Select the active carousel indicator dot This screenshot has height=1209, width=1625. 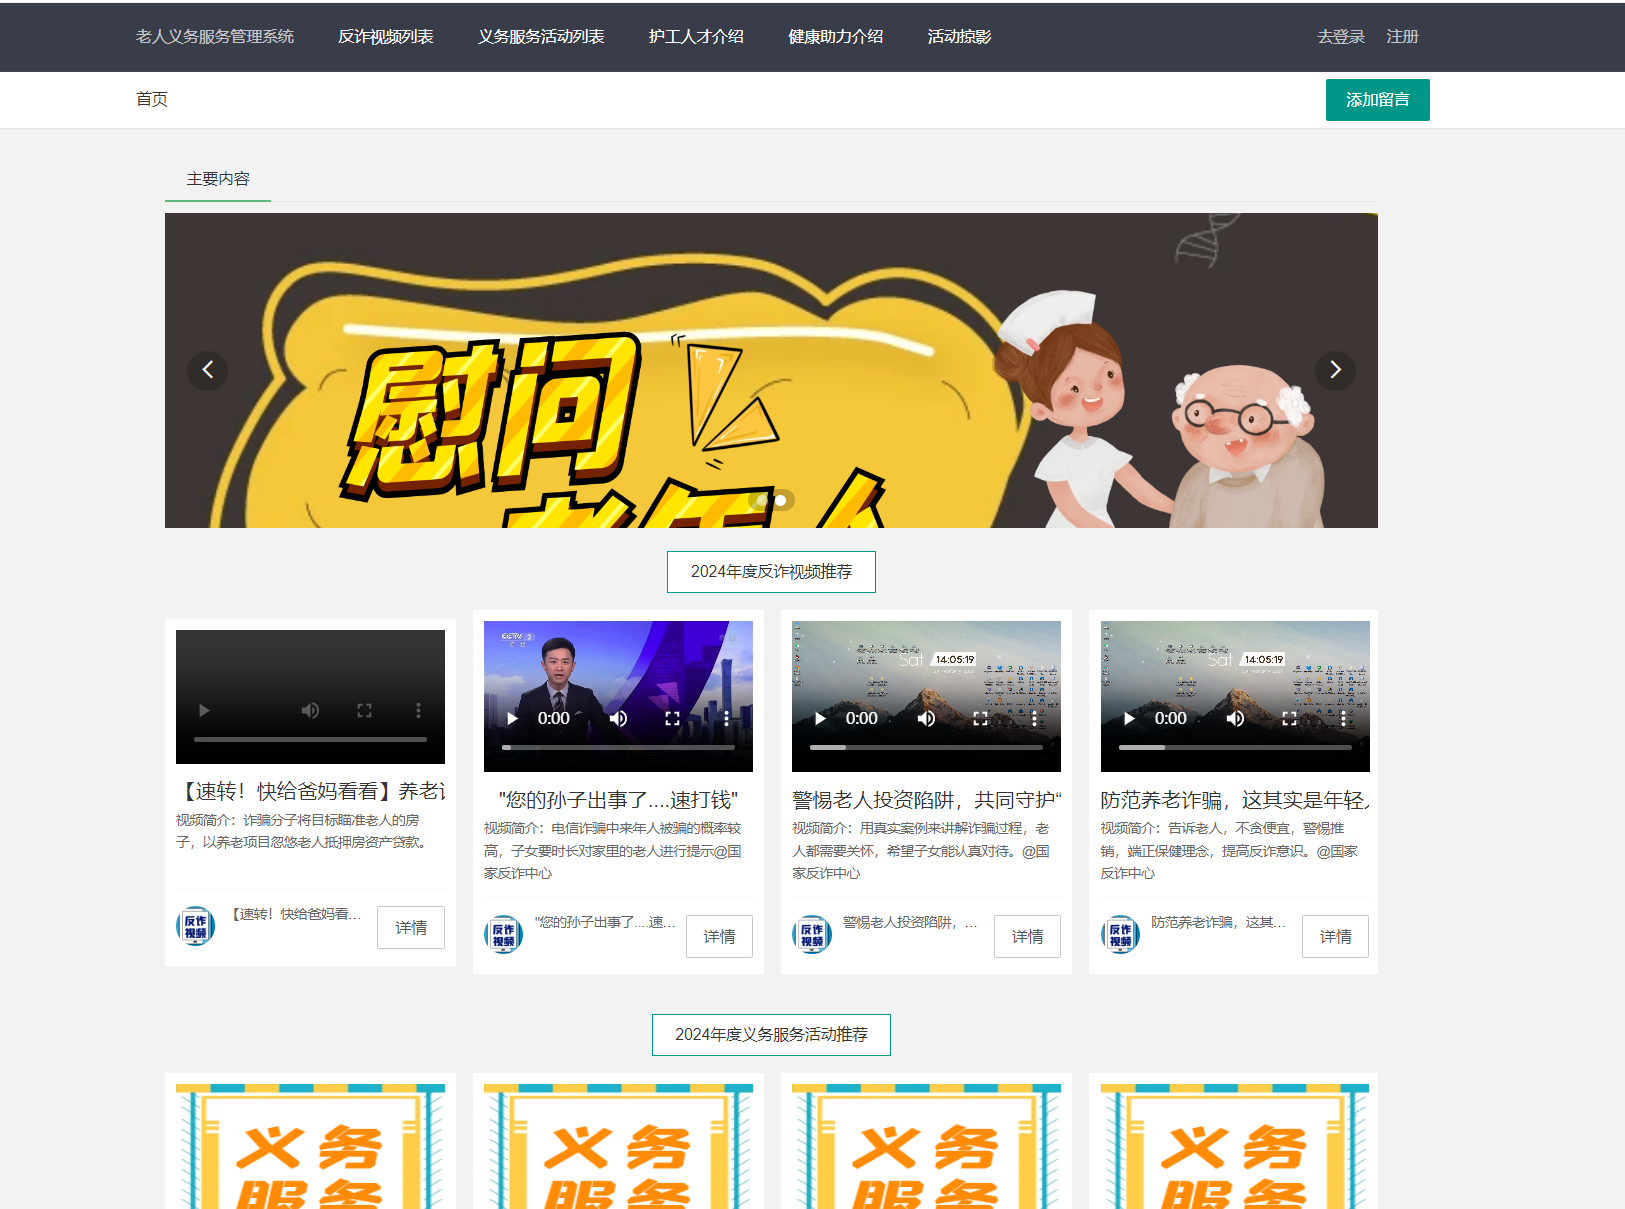[781, 500]
